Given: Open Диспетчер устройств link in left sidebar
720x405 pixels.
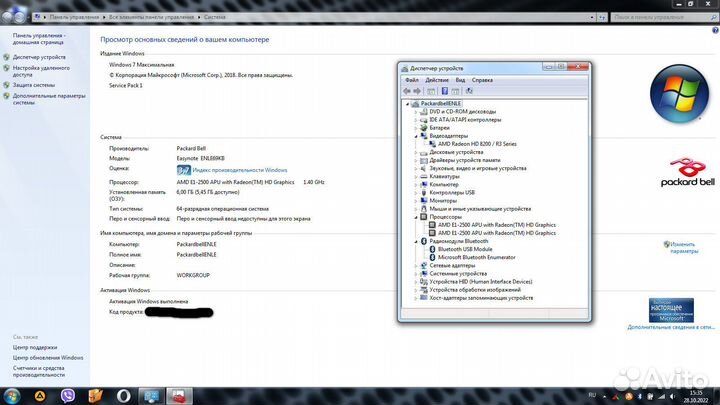Looking at the screenshot, I should (x=39, y=57).
